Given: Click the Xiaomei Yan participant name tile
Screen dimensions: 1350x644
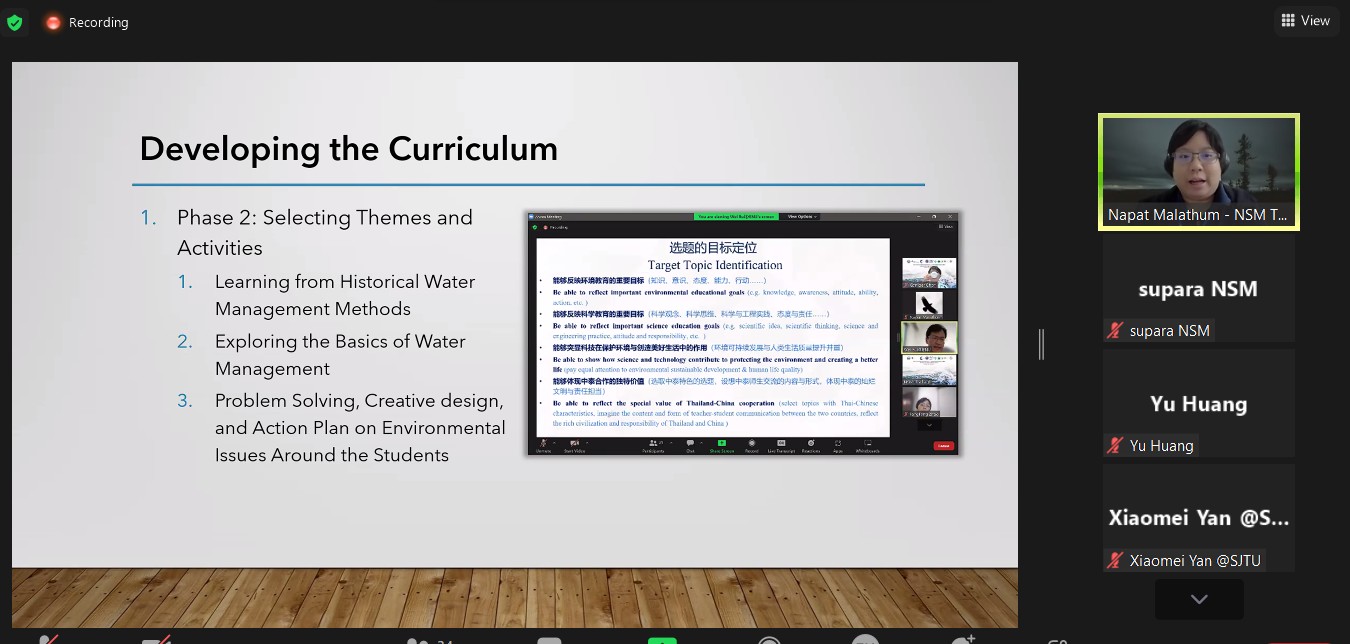Looking at the screenshot, I should (1198, 518).
